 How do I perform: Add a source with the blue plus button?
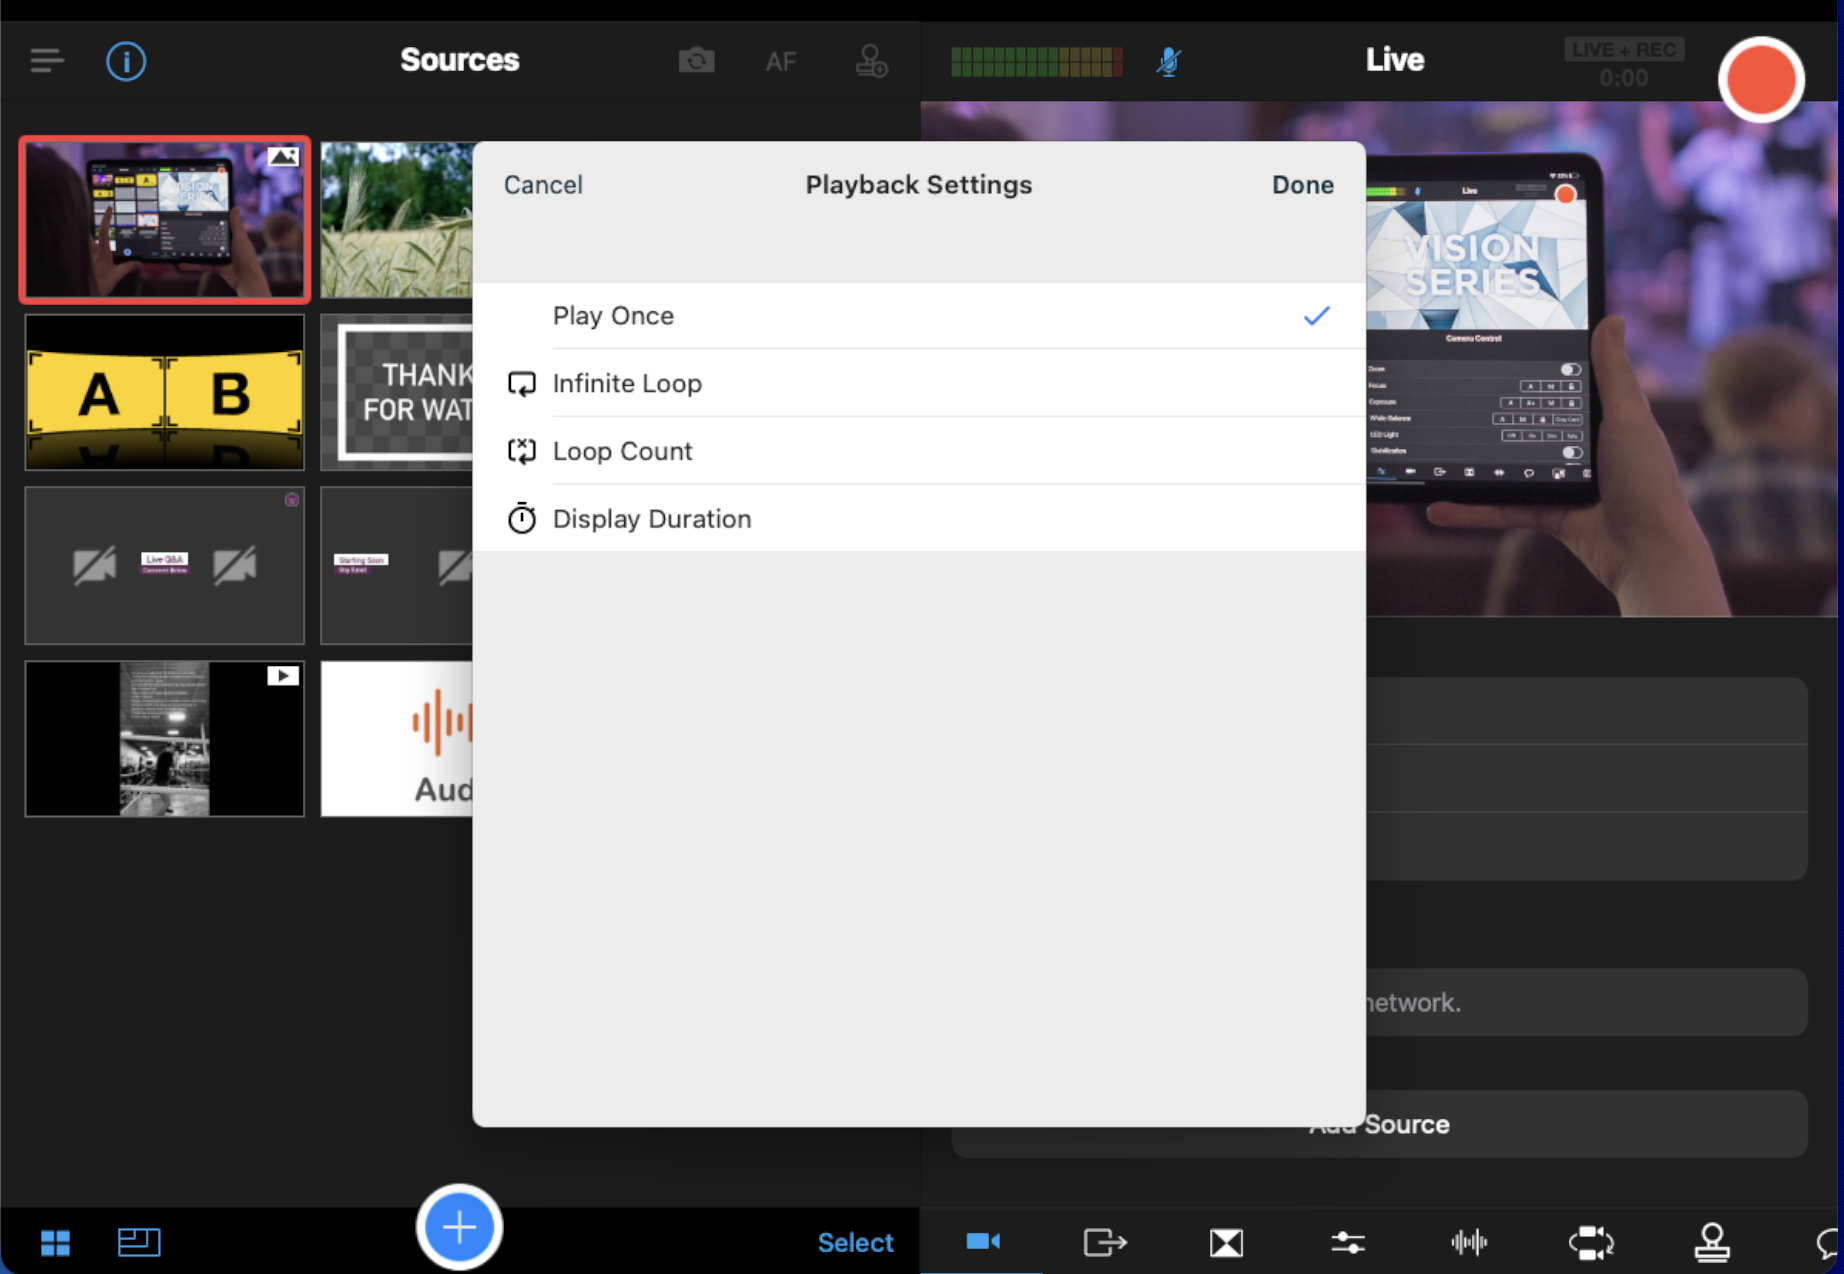(459, 1227)
